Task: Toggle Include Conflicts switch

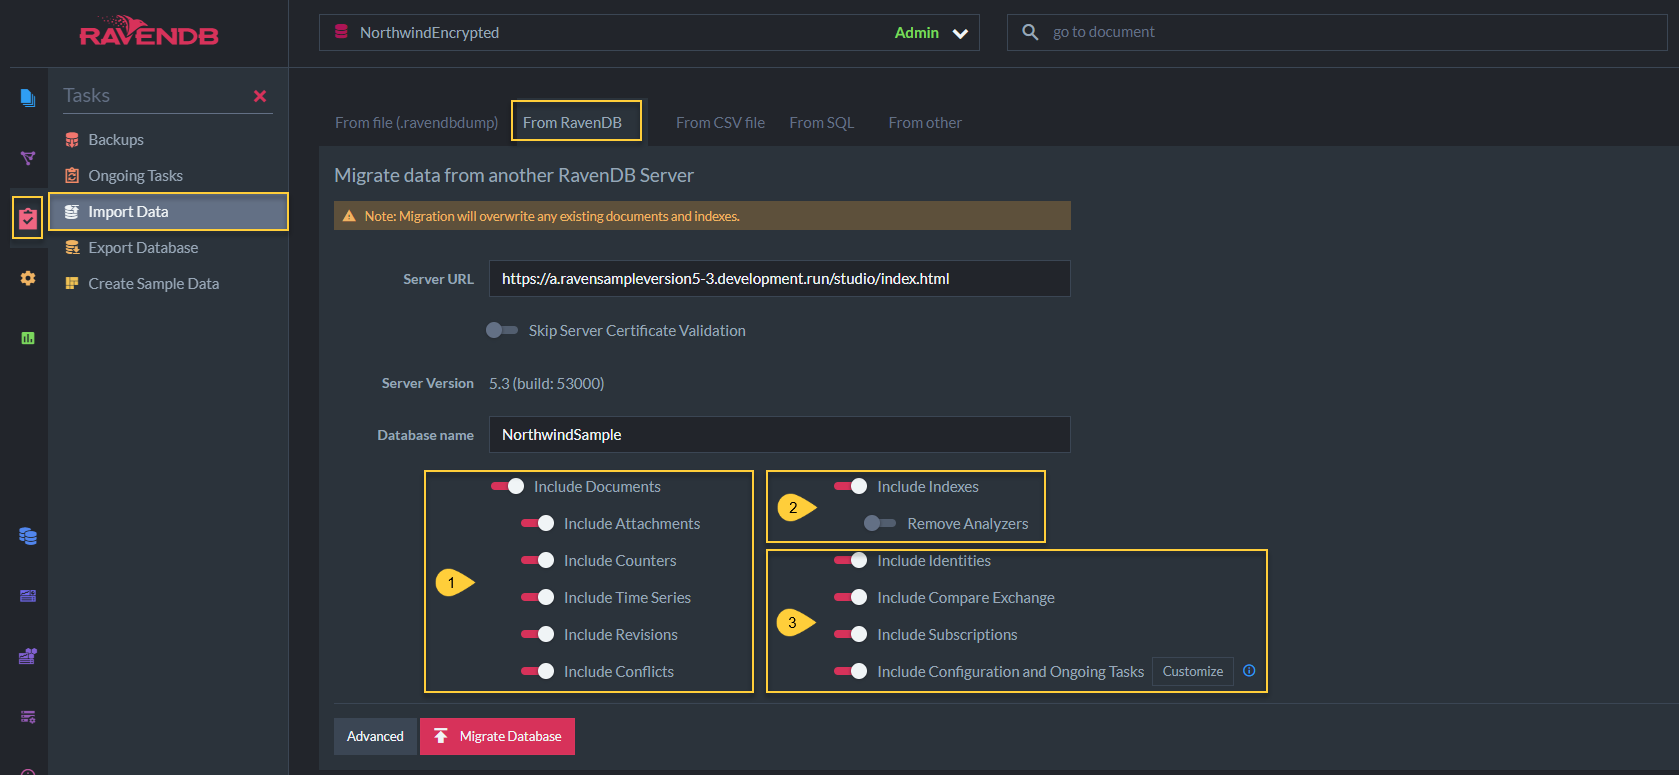Action: click(538, 671)
